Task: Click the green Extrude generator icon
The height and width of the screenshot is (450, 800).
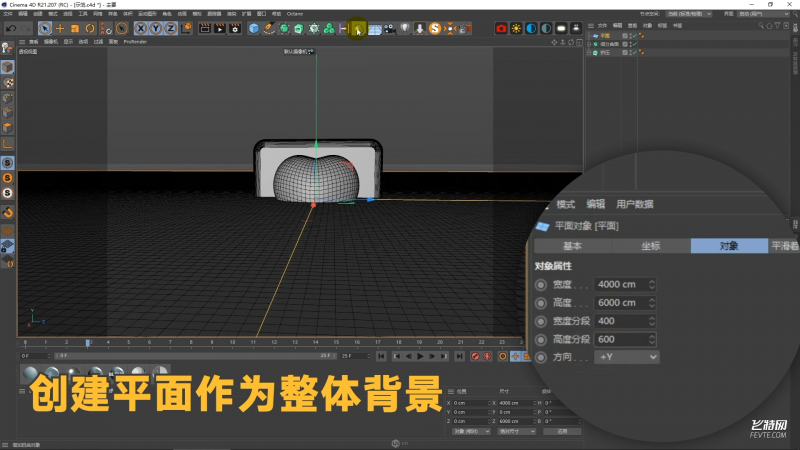Action: pyautogui.click(x=299, y=29)
